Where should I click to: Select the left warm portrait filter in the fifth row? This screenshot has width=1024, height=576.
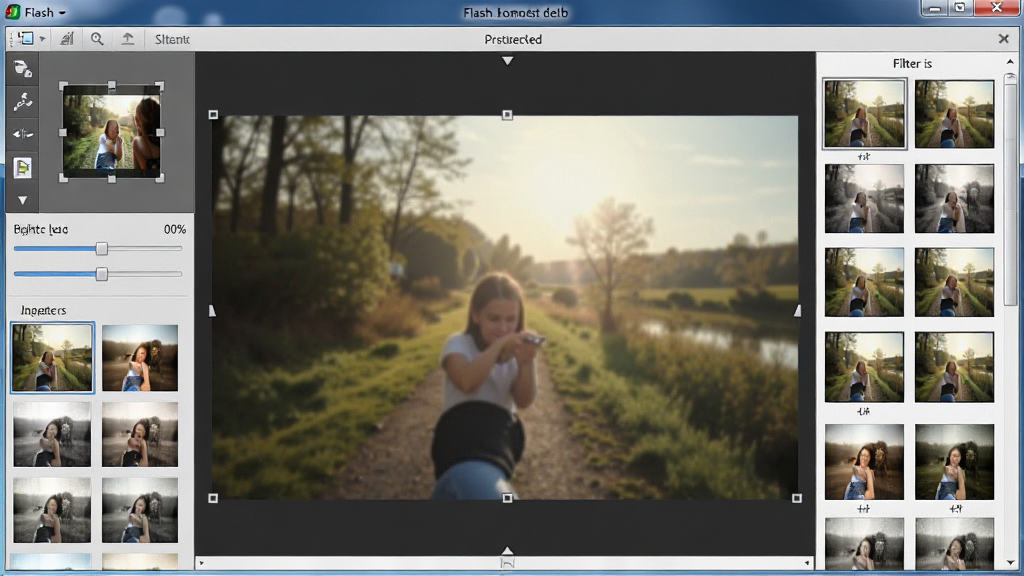point(864,462)
